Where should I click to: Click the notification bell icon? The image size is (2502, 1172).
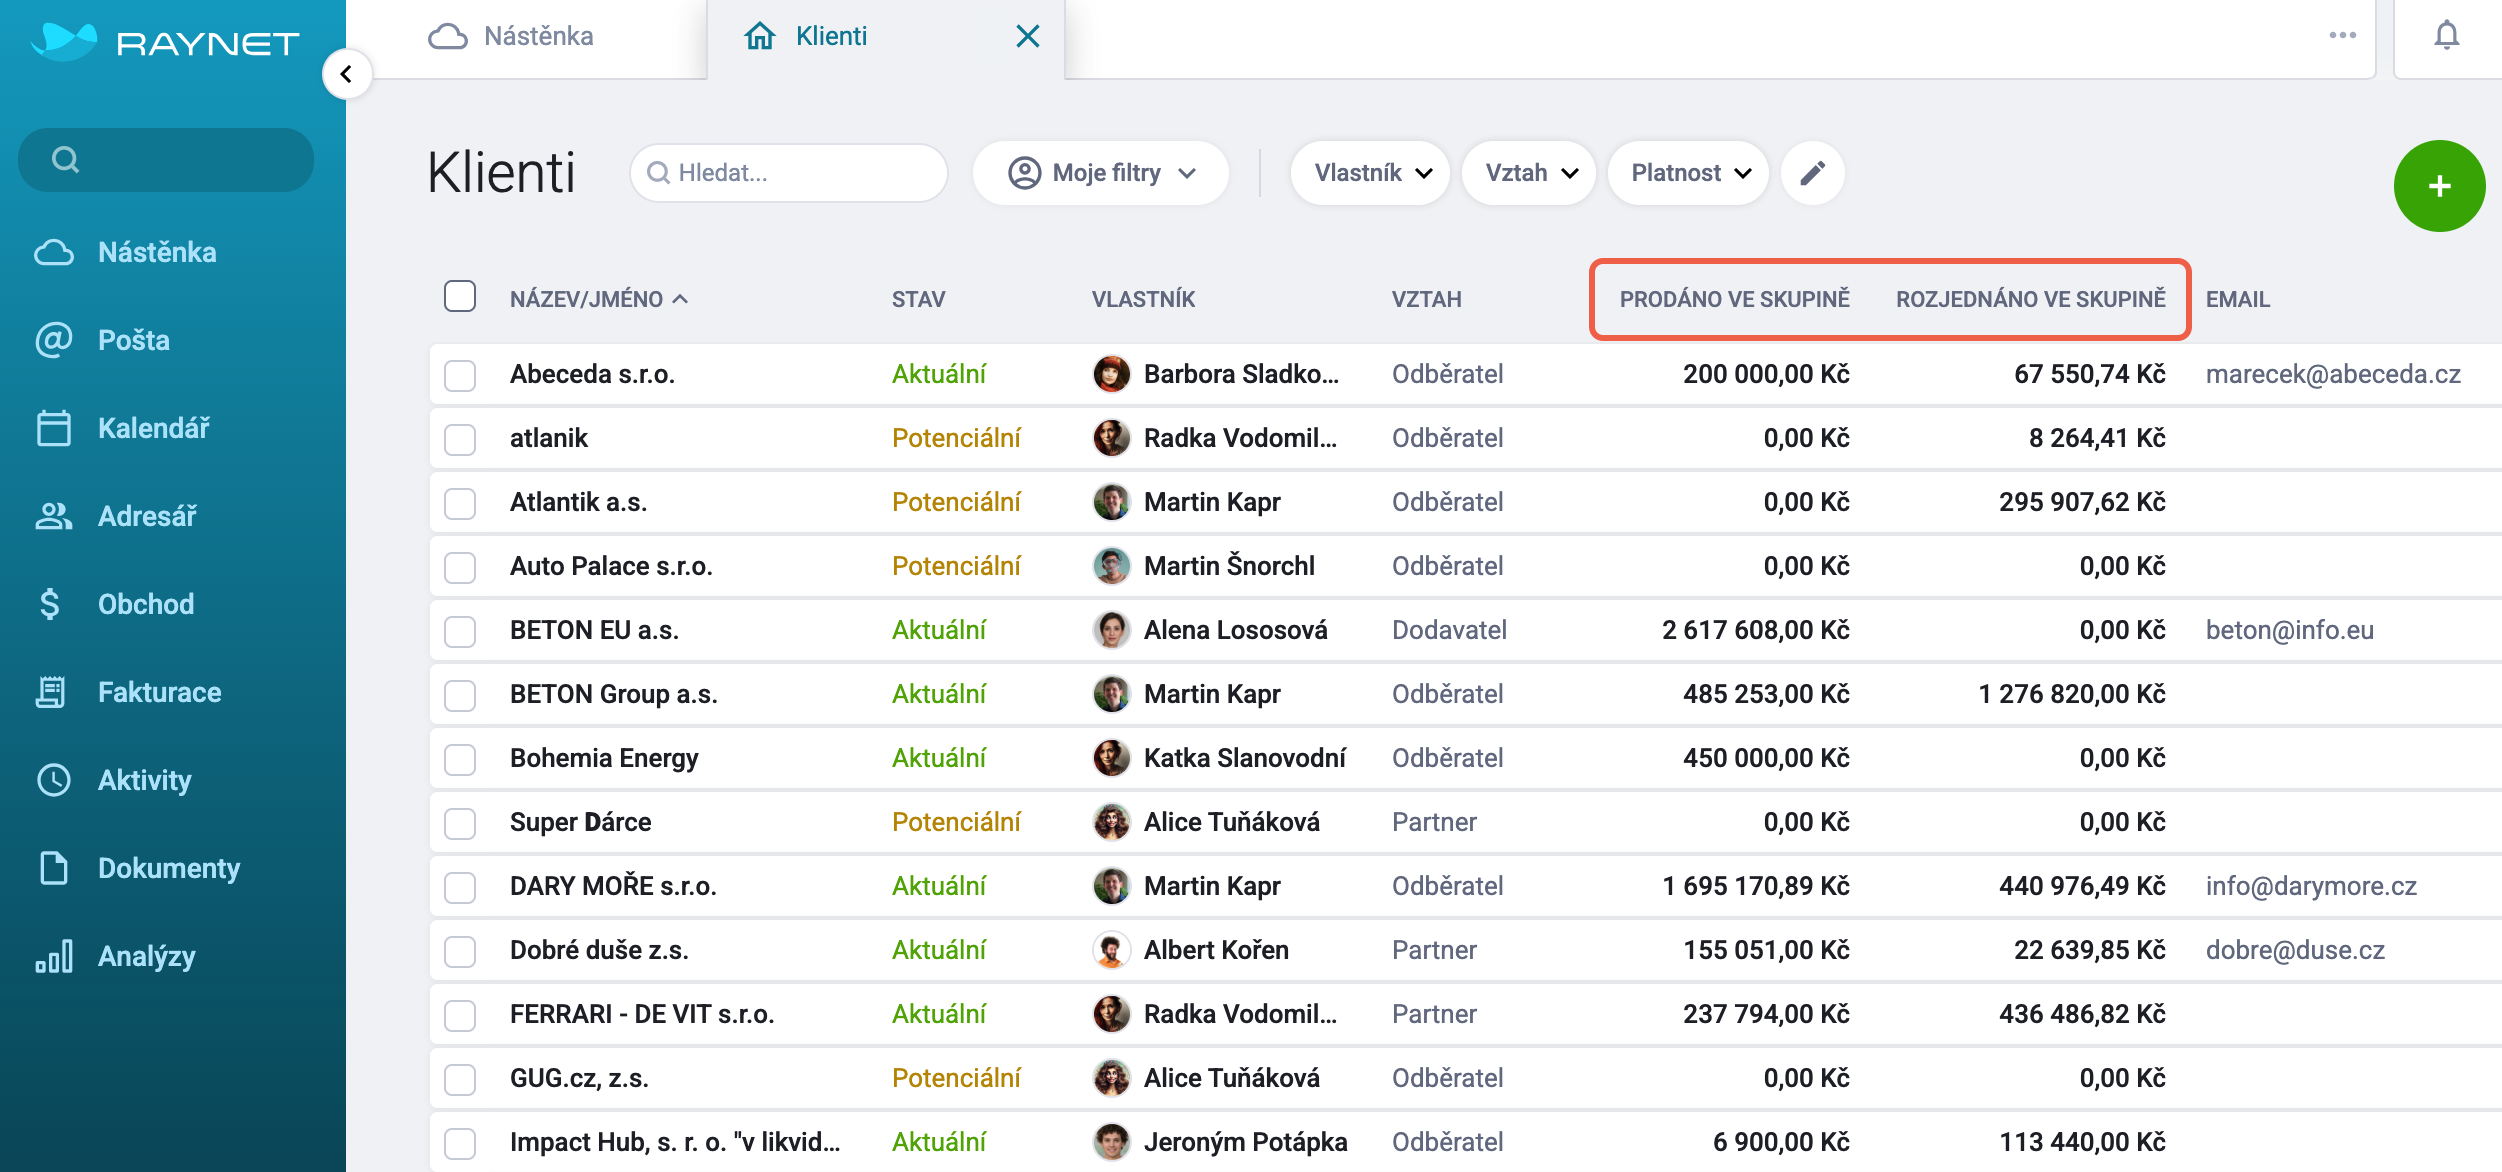coord(2446,36)
